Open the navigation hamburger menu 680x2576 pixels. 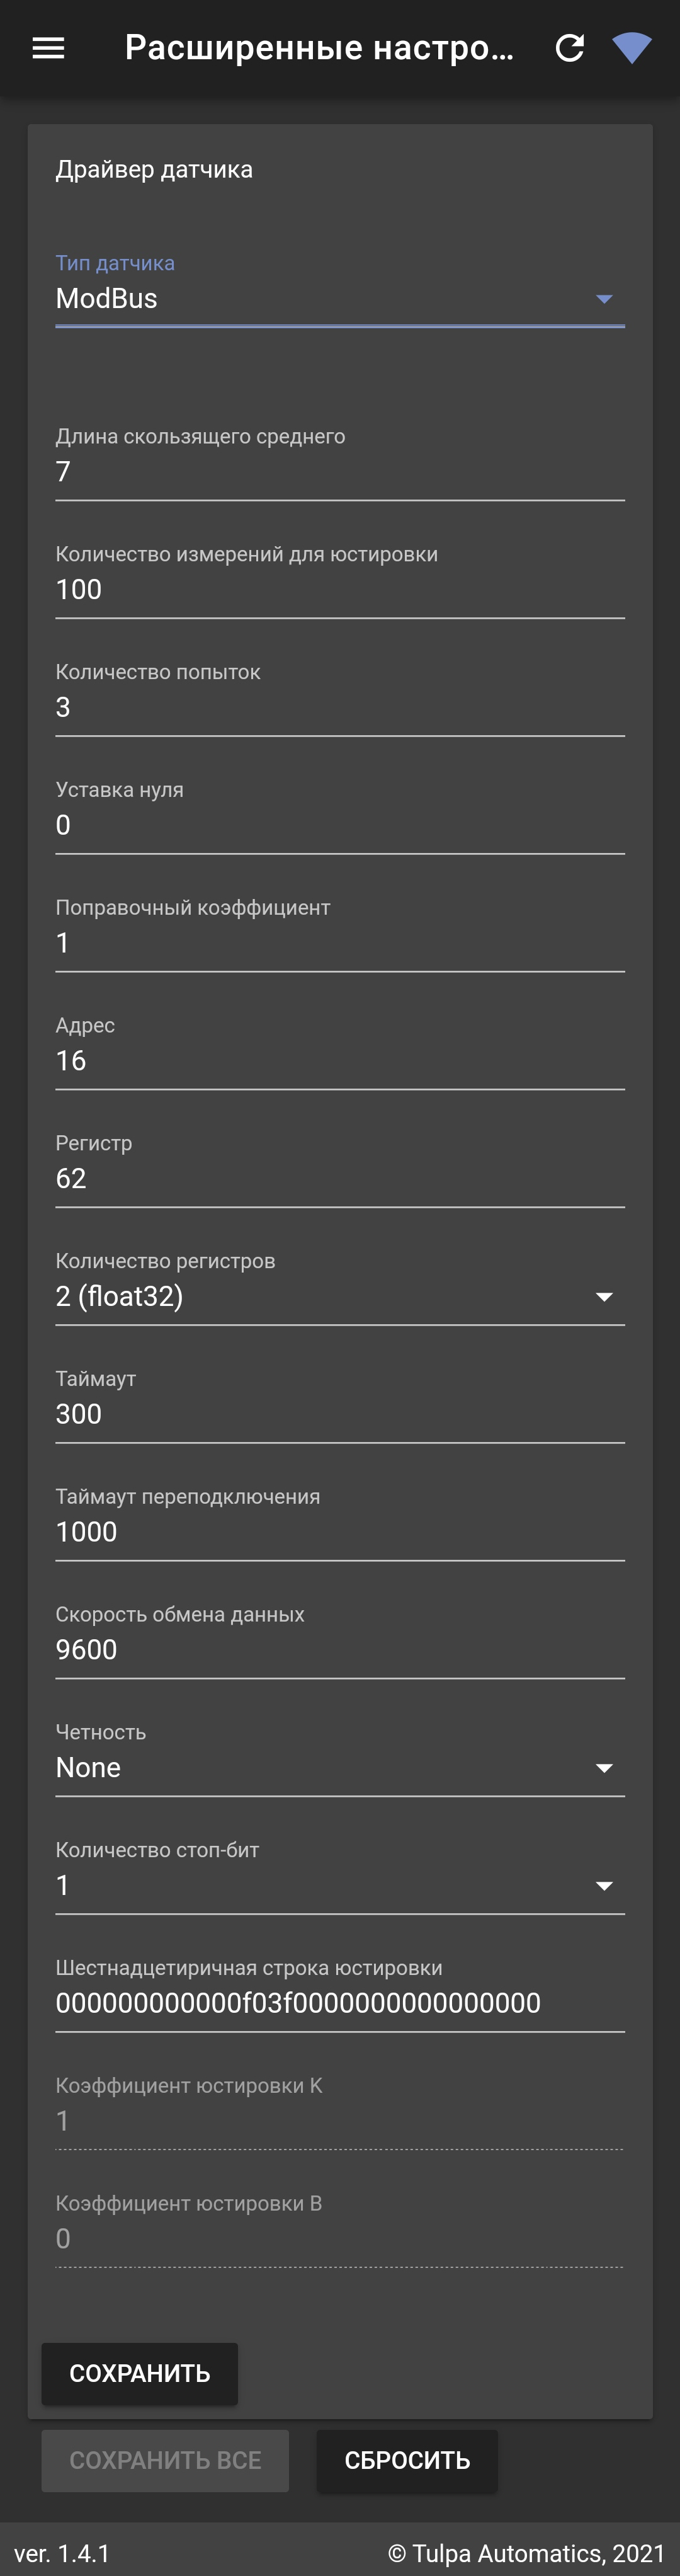pos(47,47)
